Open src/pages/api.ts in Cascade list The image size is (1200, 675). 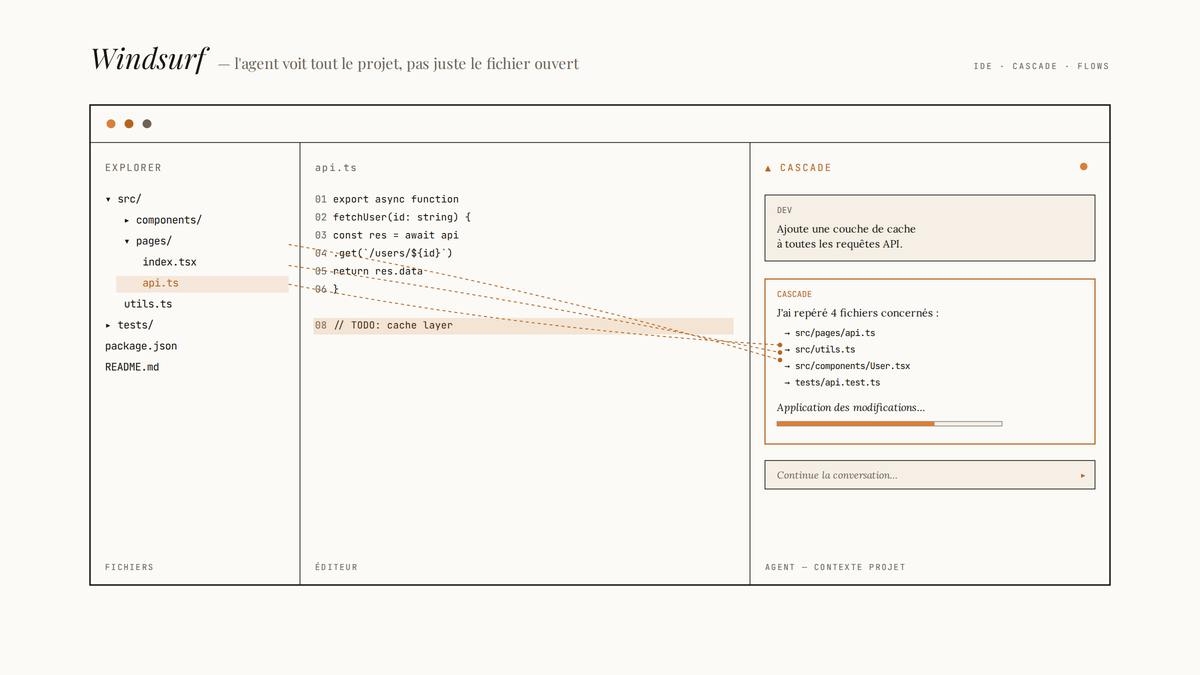tap(830, 333)
